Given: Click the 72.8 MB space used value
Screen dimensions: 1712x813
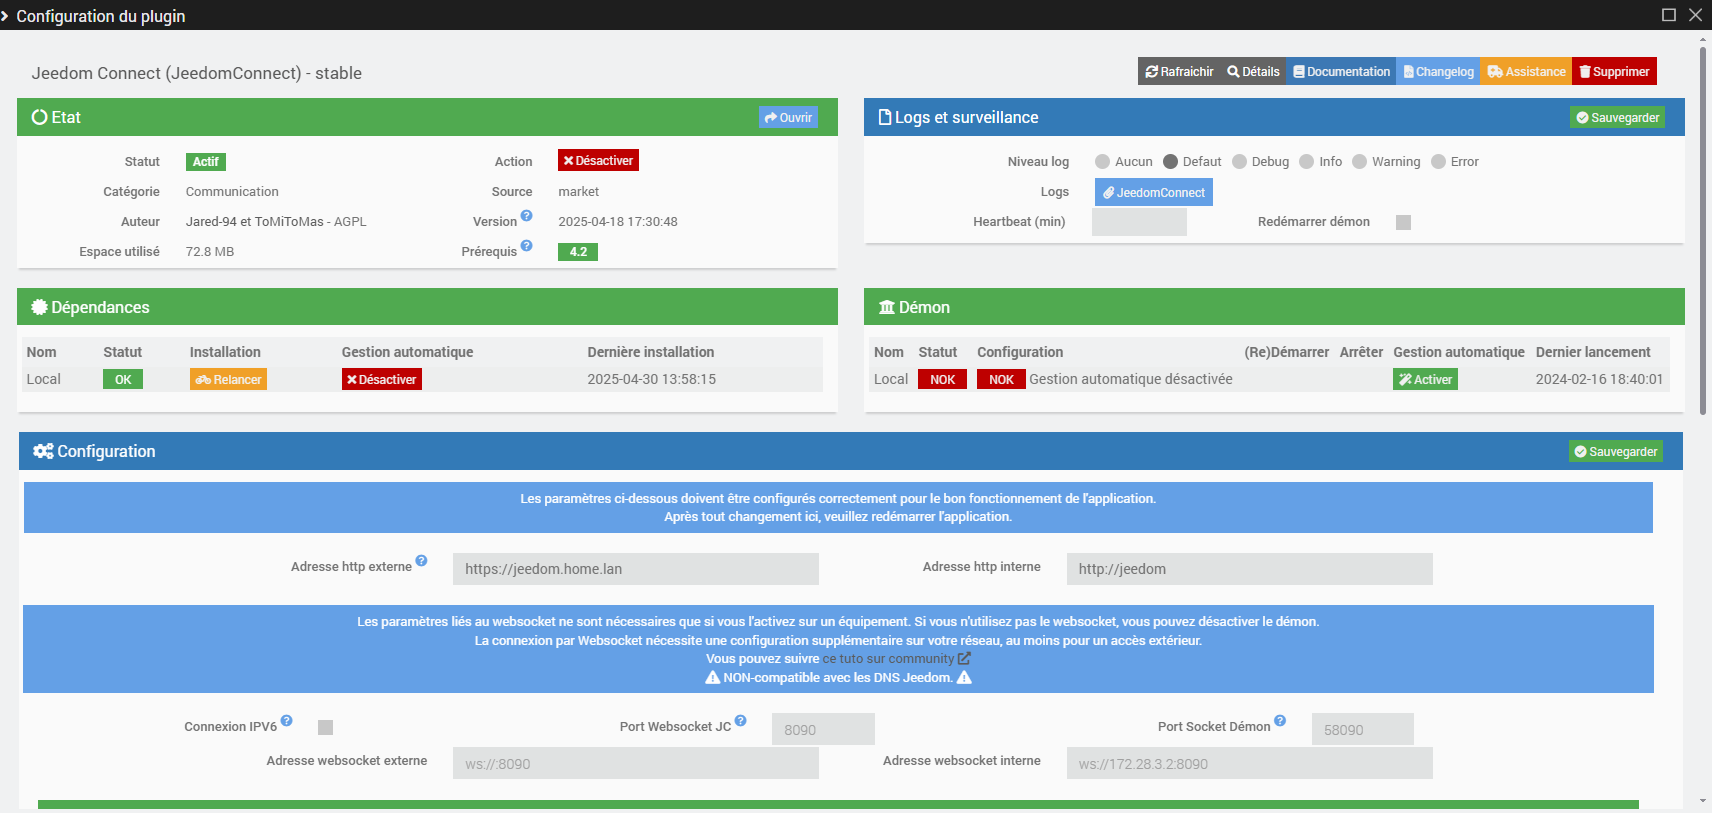Looking at the screenshot, I should pos(210,252).
